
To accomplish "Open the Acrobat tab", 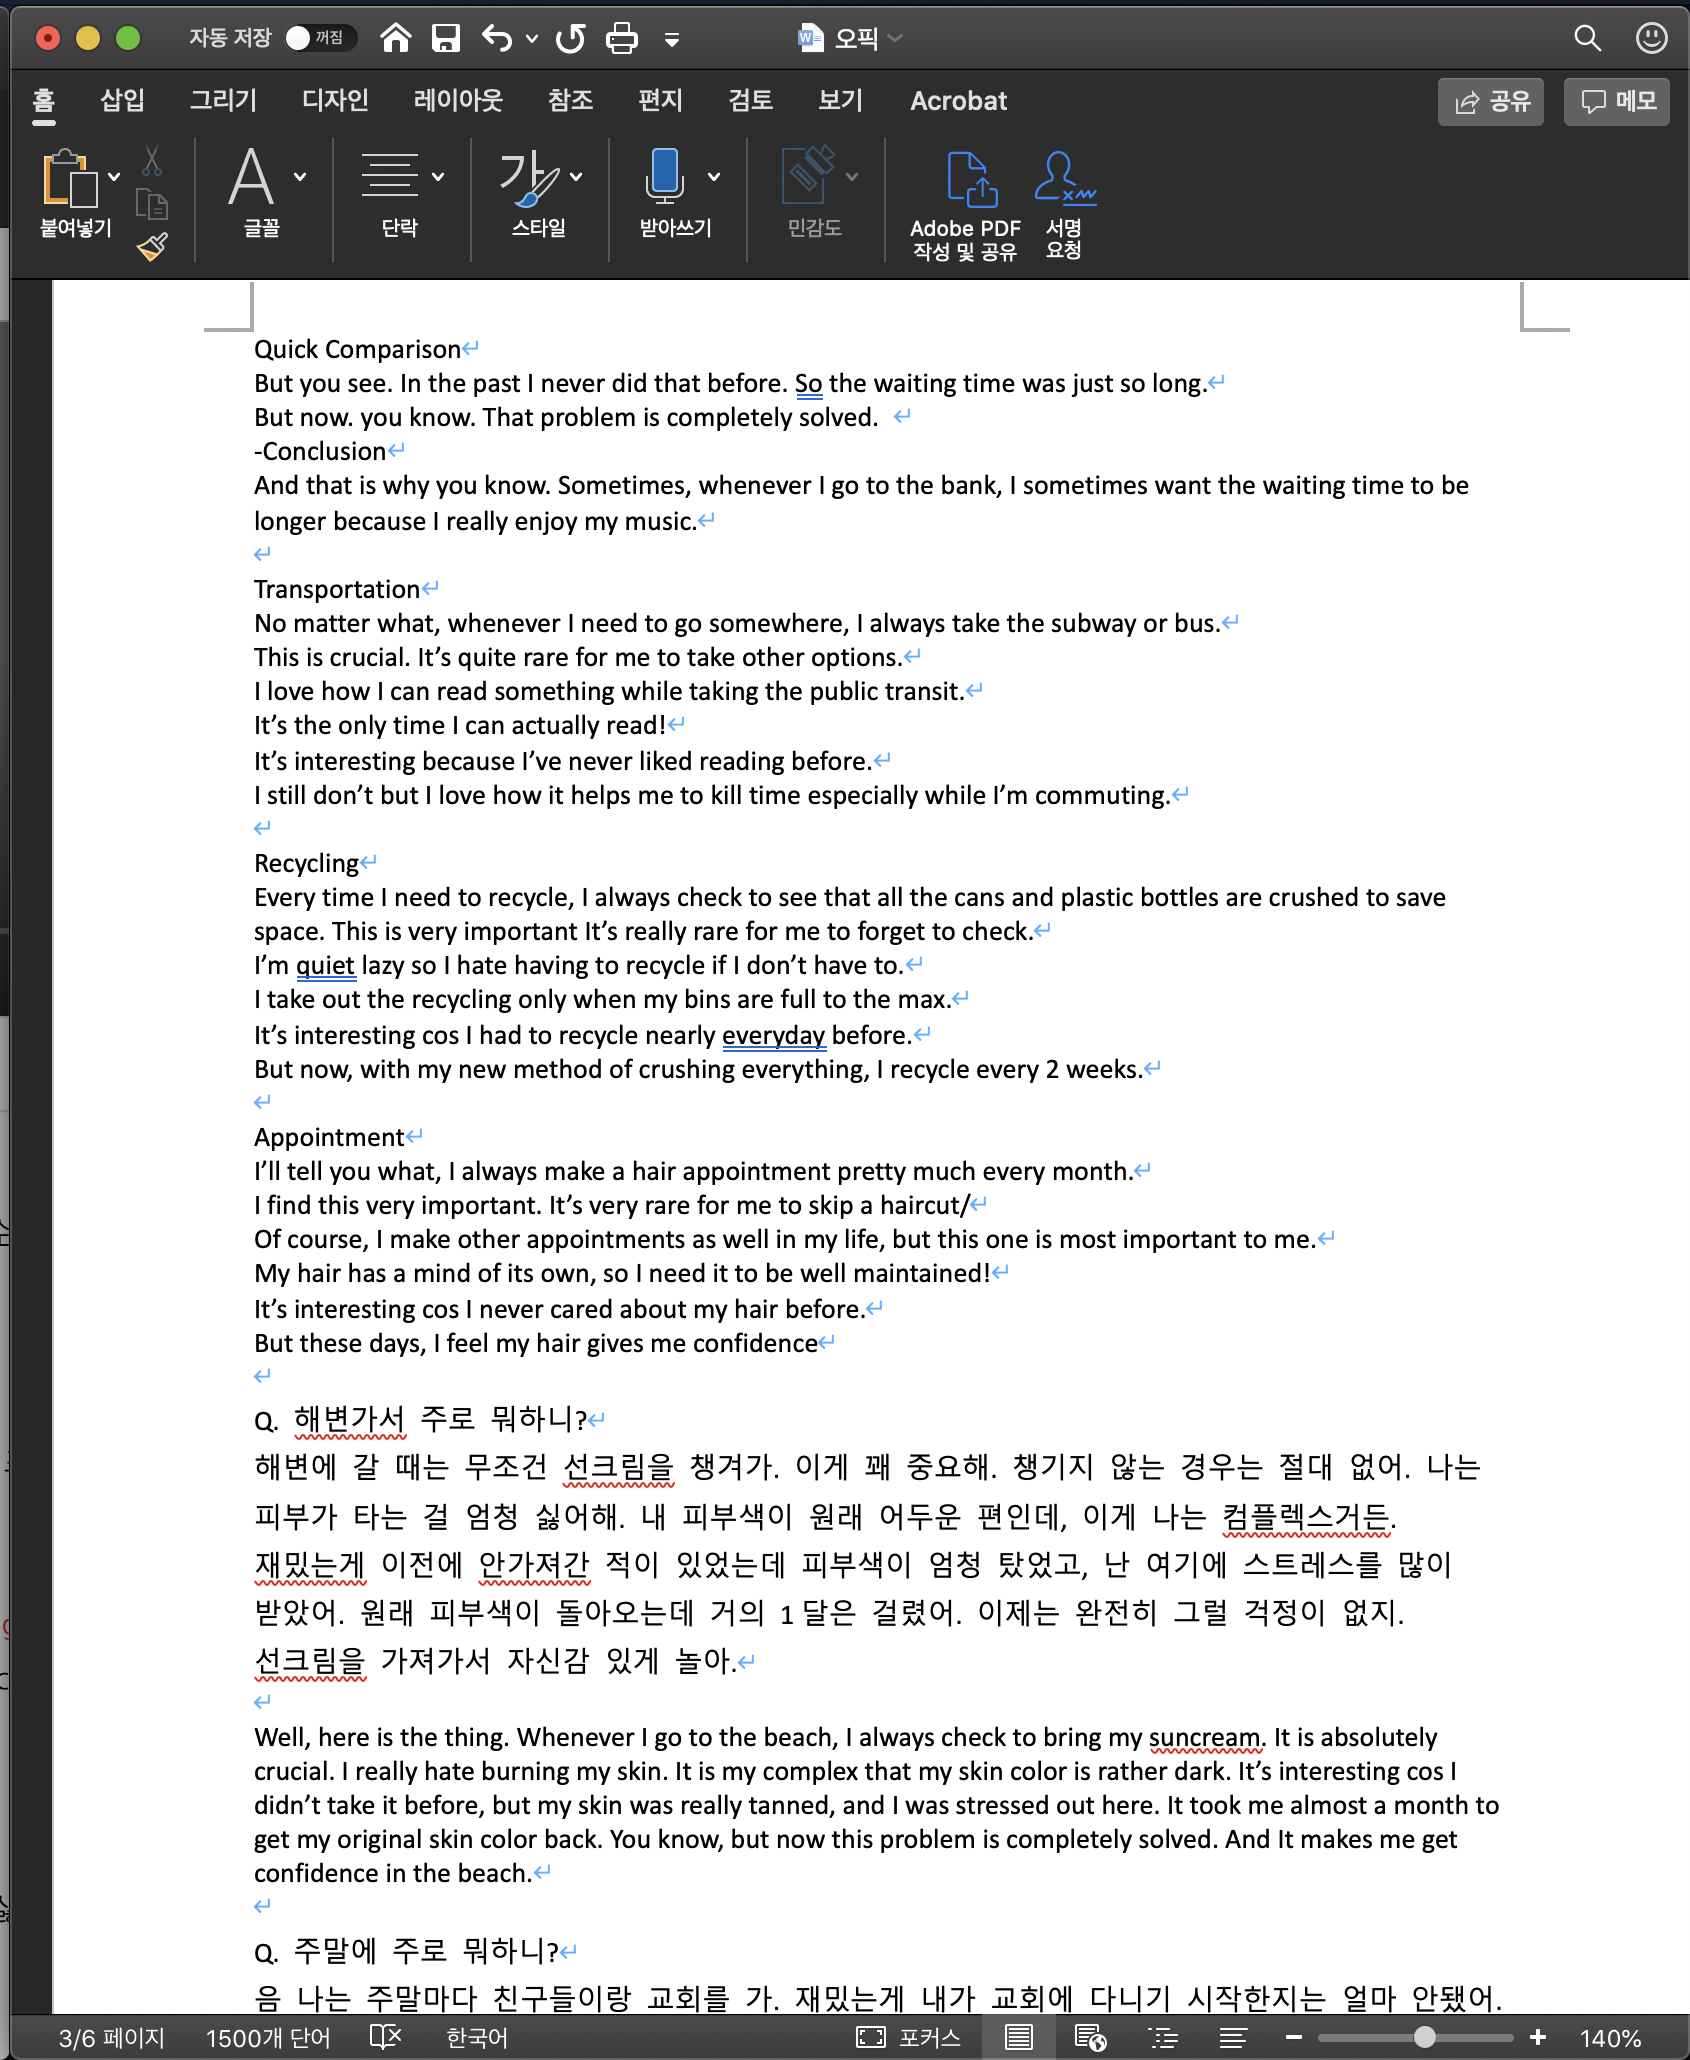I will [958, 100].
